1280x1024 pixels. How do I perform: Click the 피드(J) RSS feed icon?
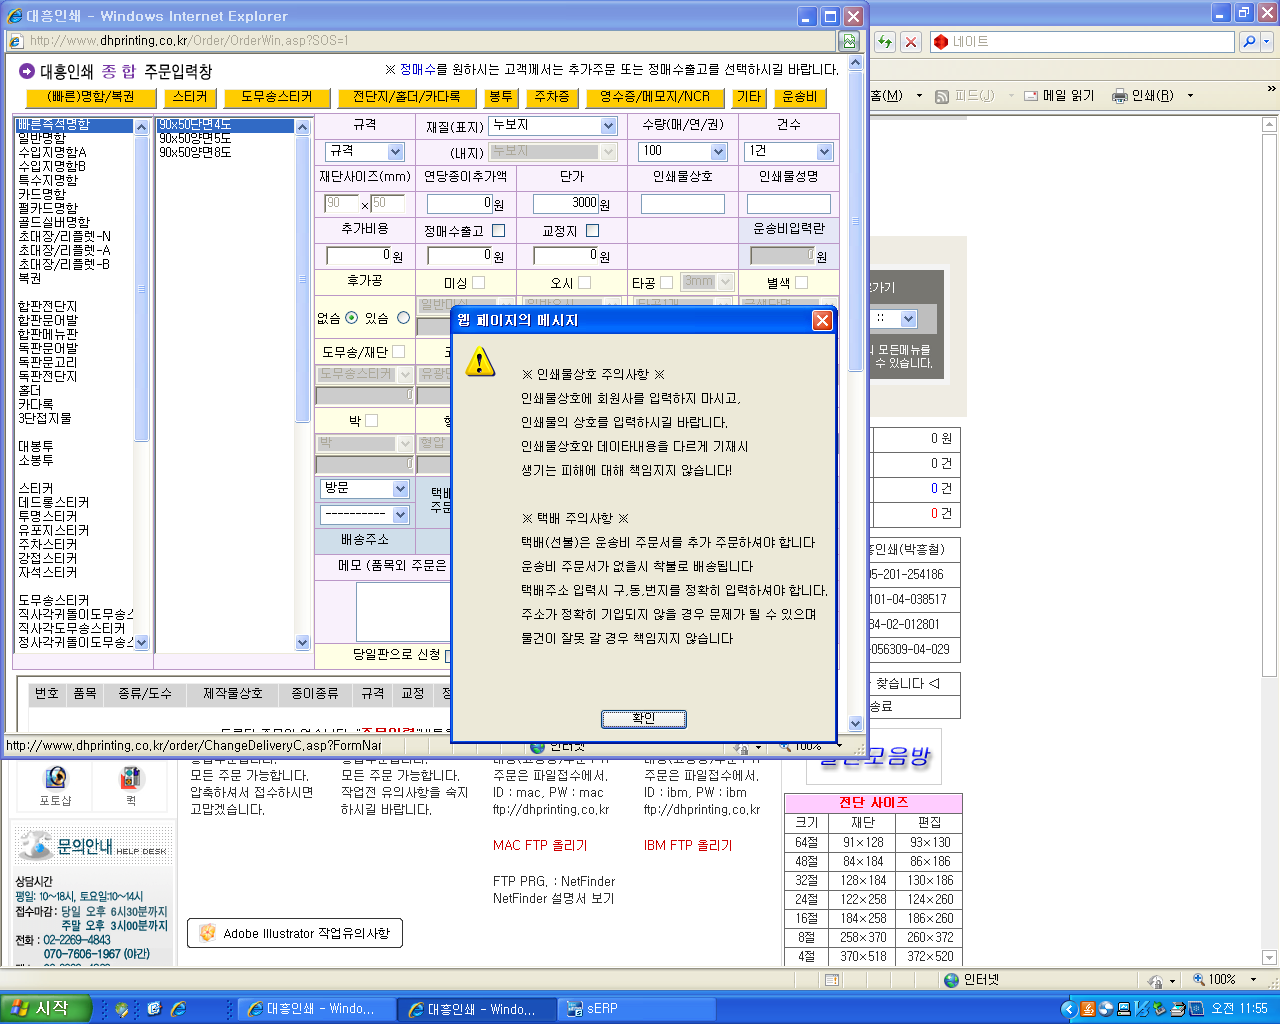point(942,96)
